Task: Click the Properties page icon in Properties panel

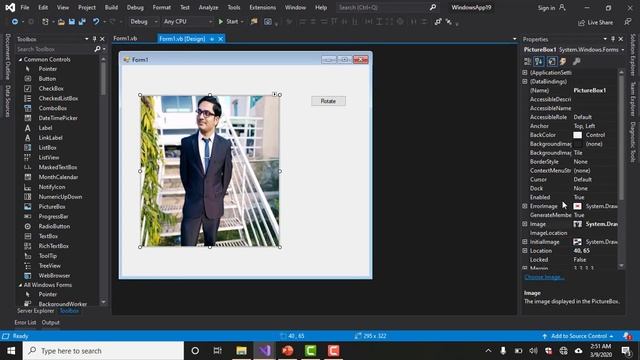Action: tap(552, 62)
